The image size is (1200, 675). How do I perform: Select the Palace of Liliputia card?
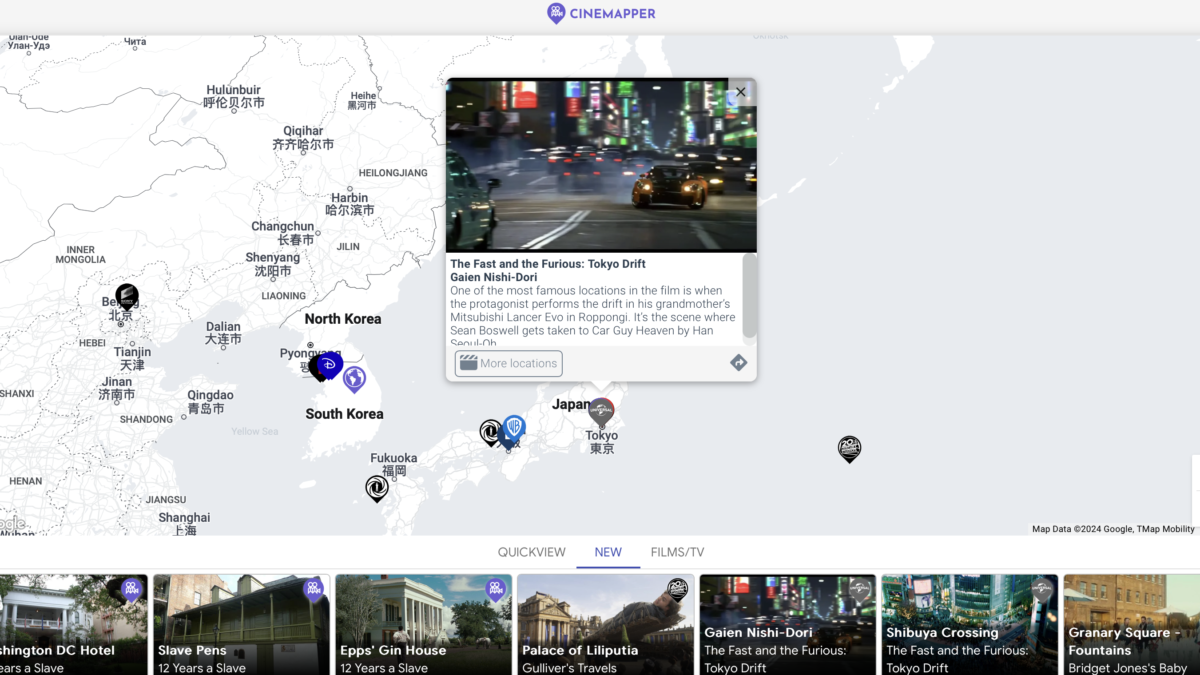[605, 625]
